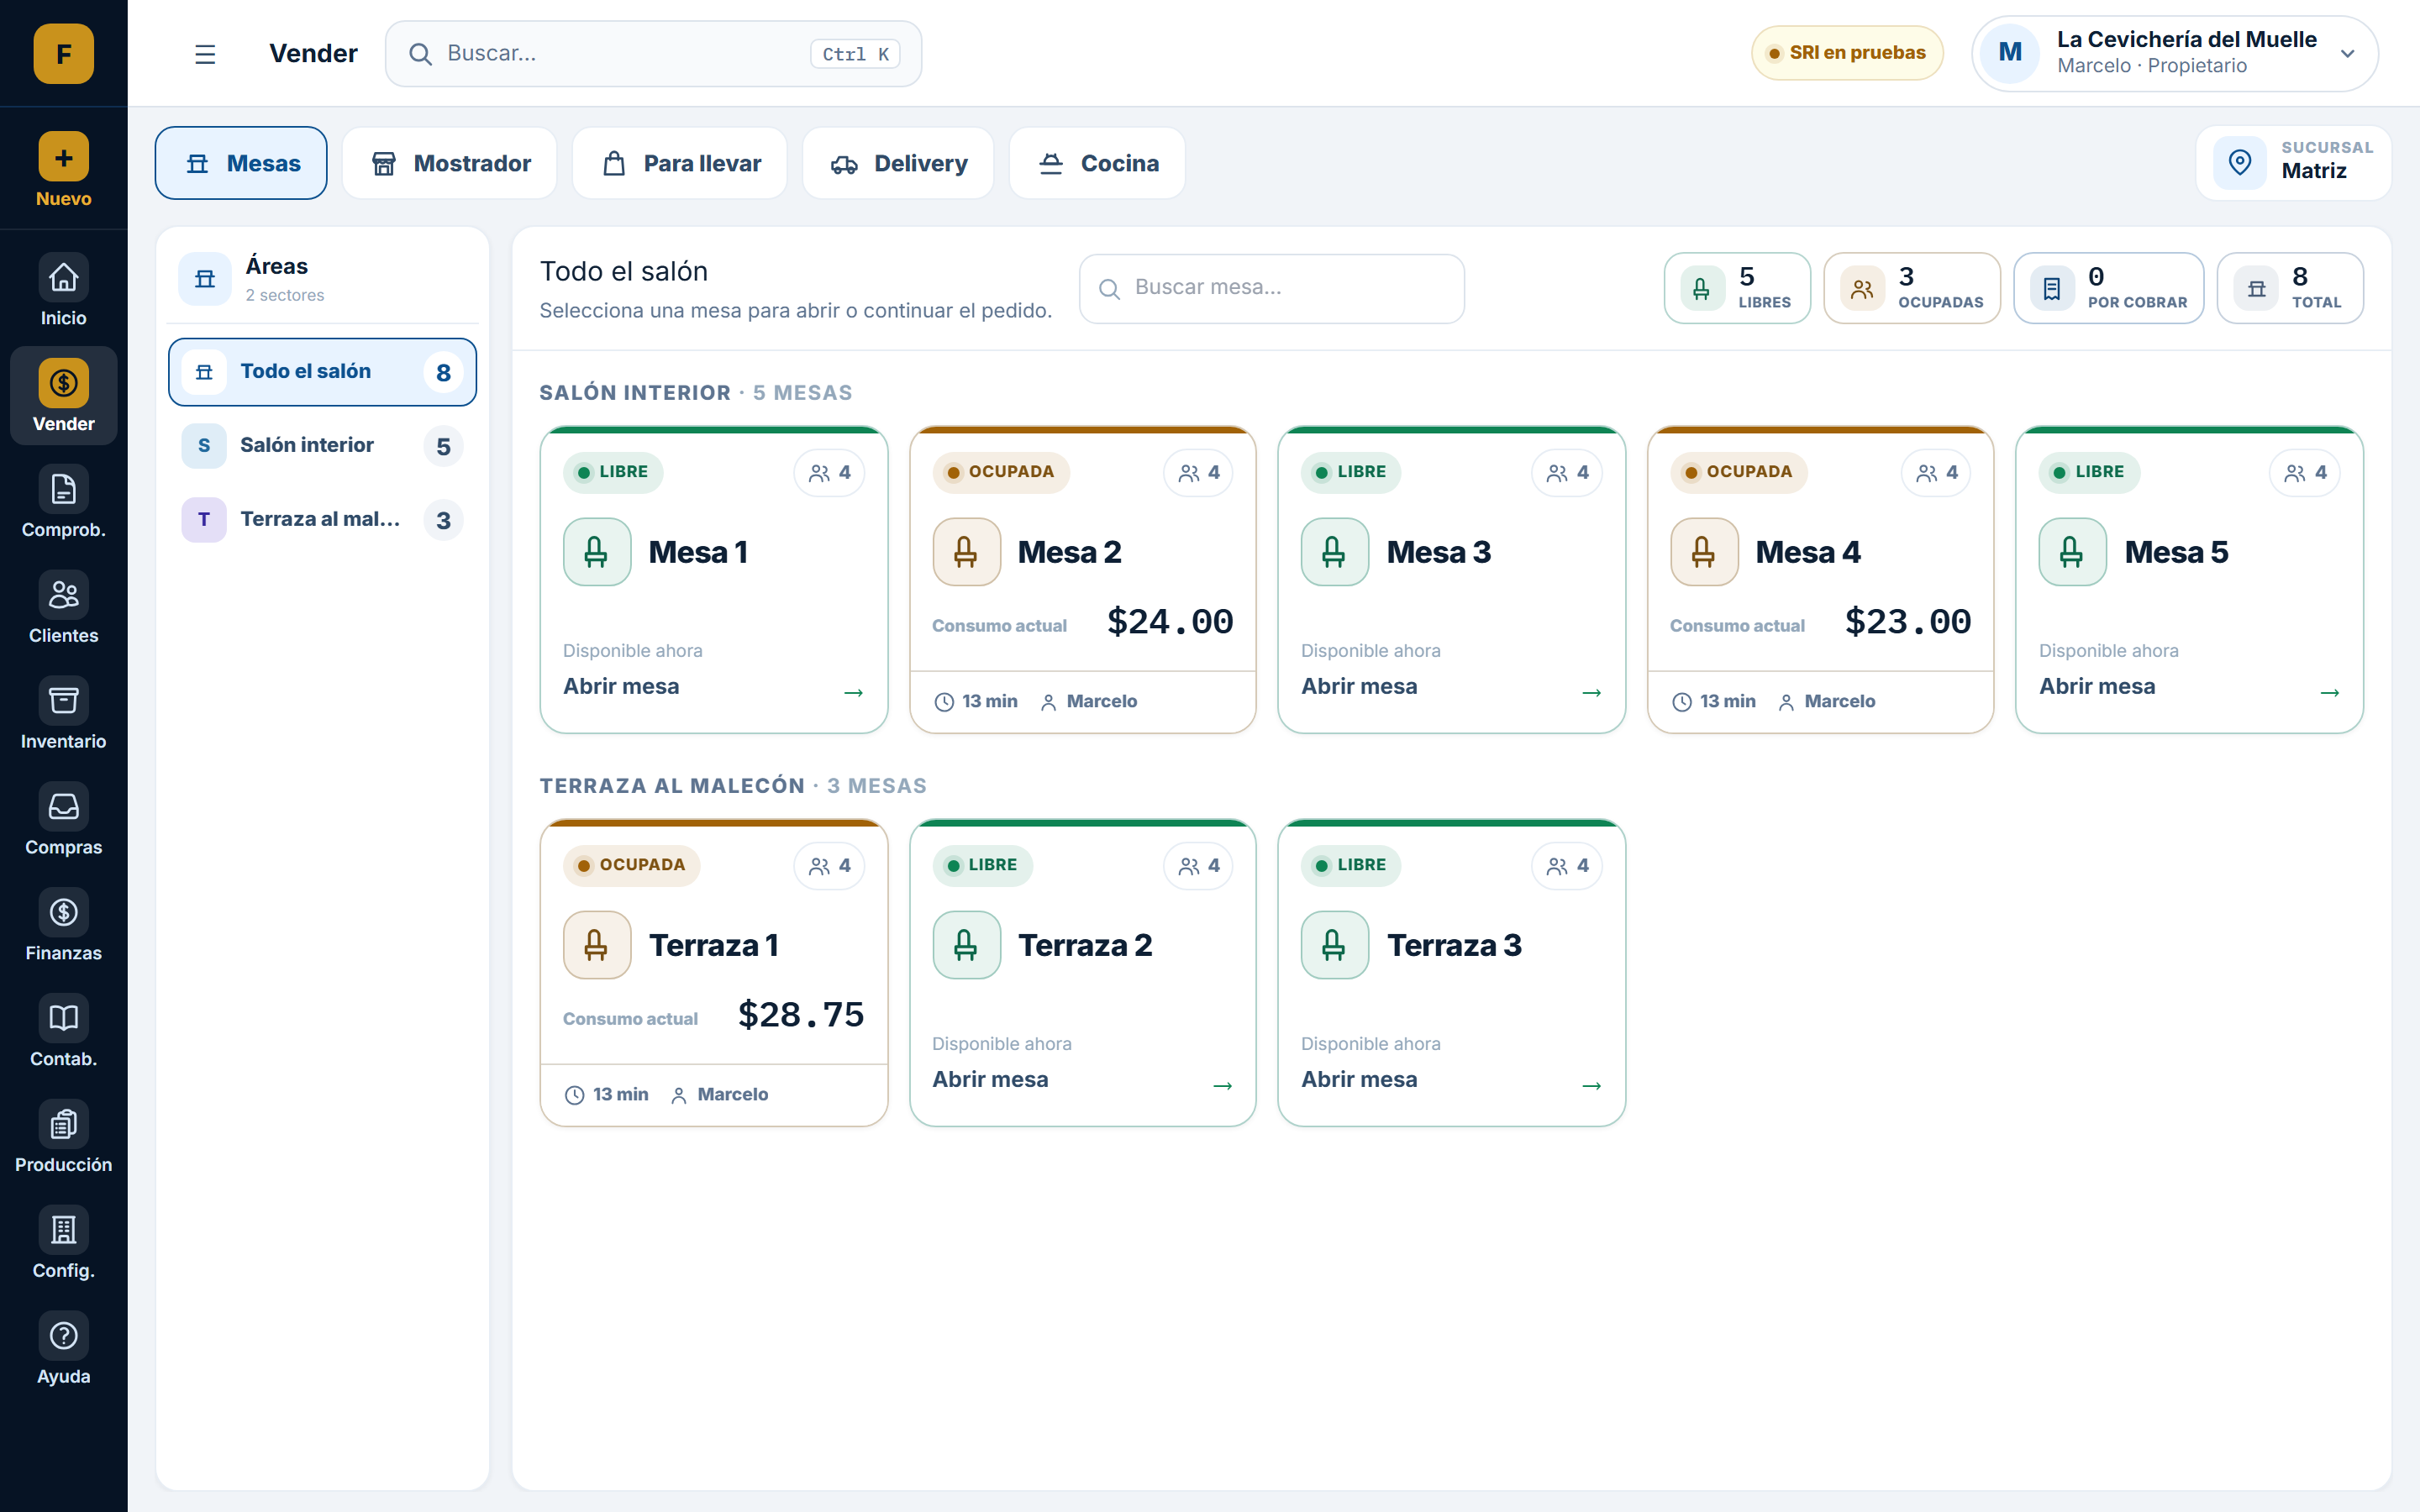Open the occupied Terraza 1 card
This screenshot has height=1512, width=2420.
click(714, 973)
